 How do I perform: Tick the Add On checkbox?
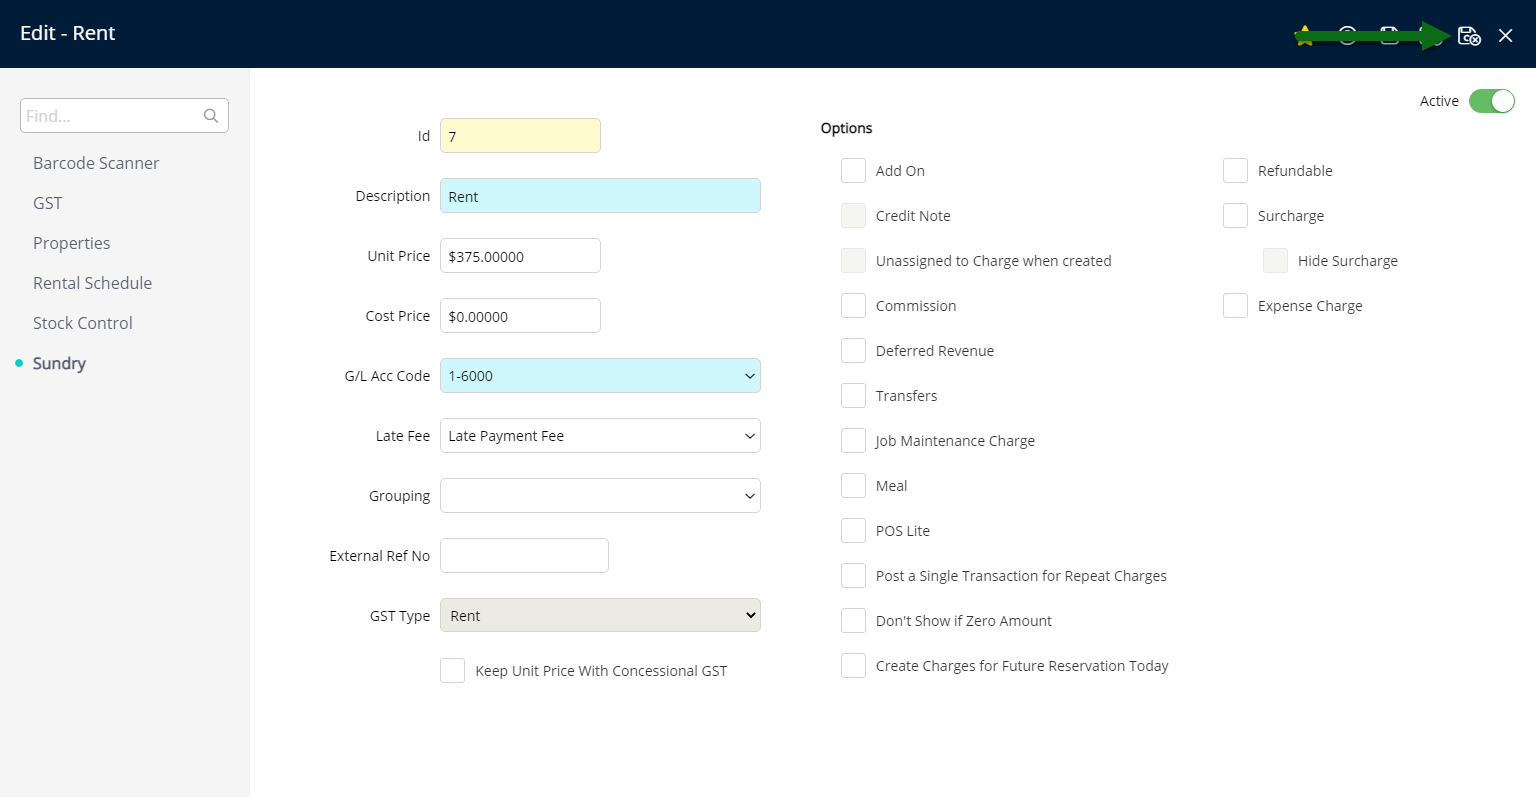click(x=853, y=171)
